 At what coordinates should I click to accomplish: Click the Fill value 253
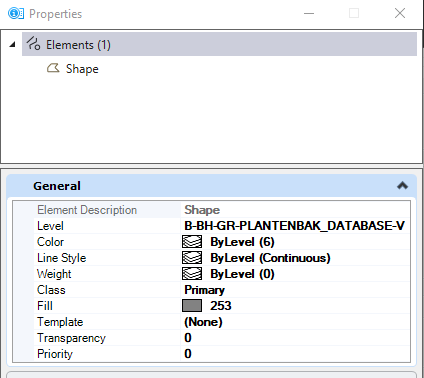pos(221,306)
